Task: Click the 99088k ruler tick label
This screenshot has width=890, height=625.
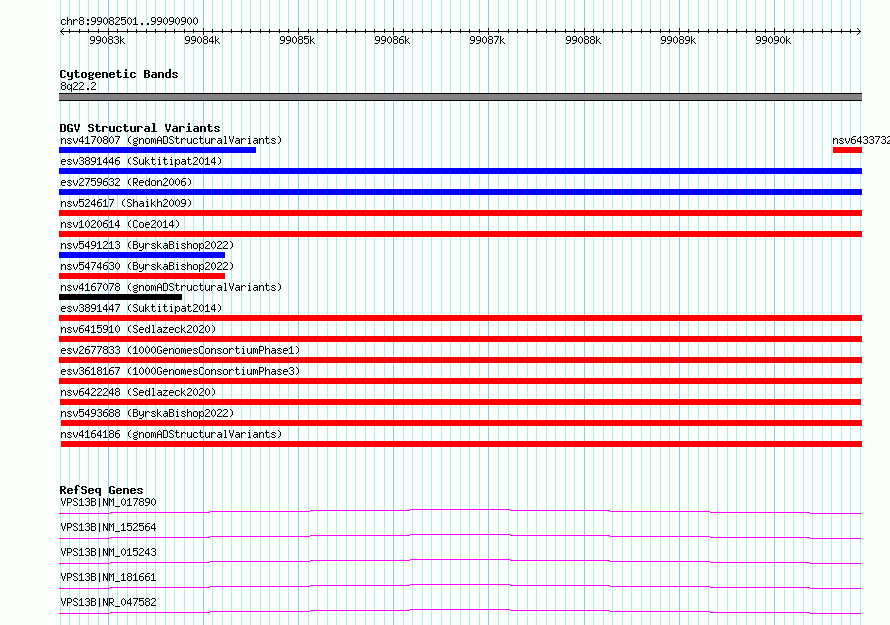Action: tap(583, 40)
